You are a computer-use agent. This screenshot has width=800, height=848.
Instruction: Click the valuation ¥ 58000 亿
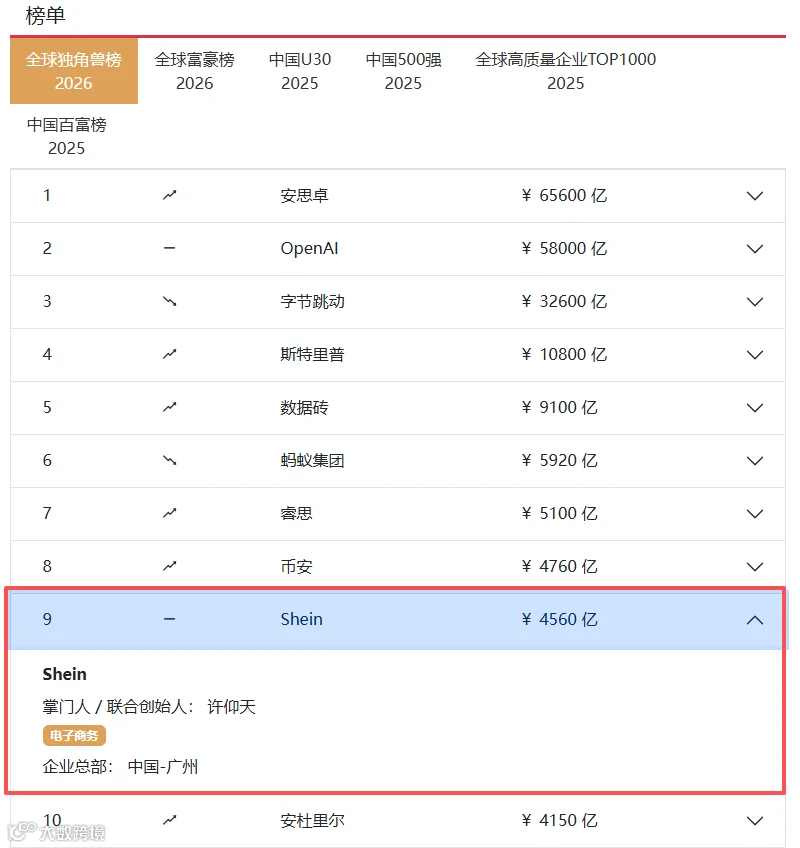(x=564, y=248)
